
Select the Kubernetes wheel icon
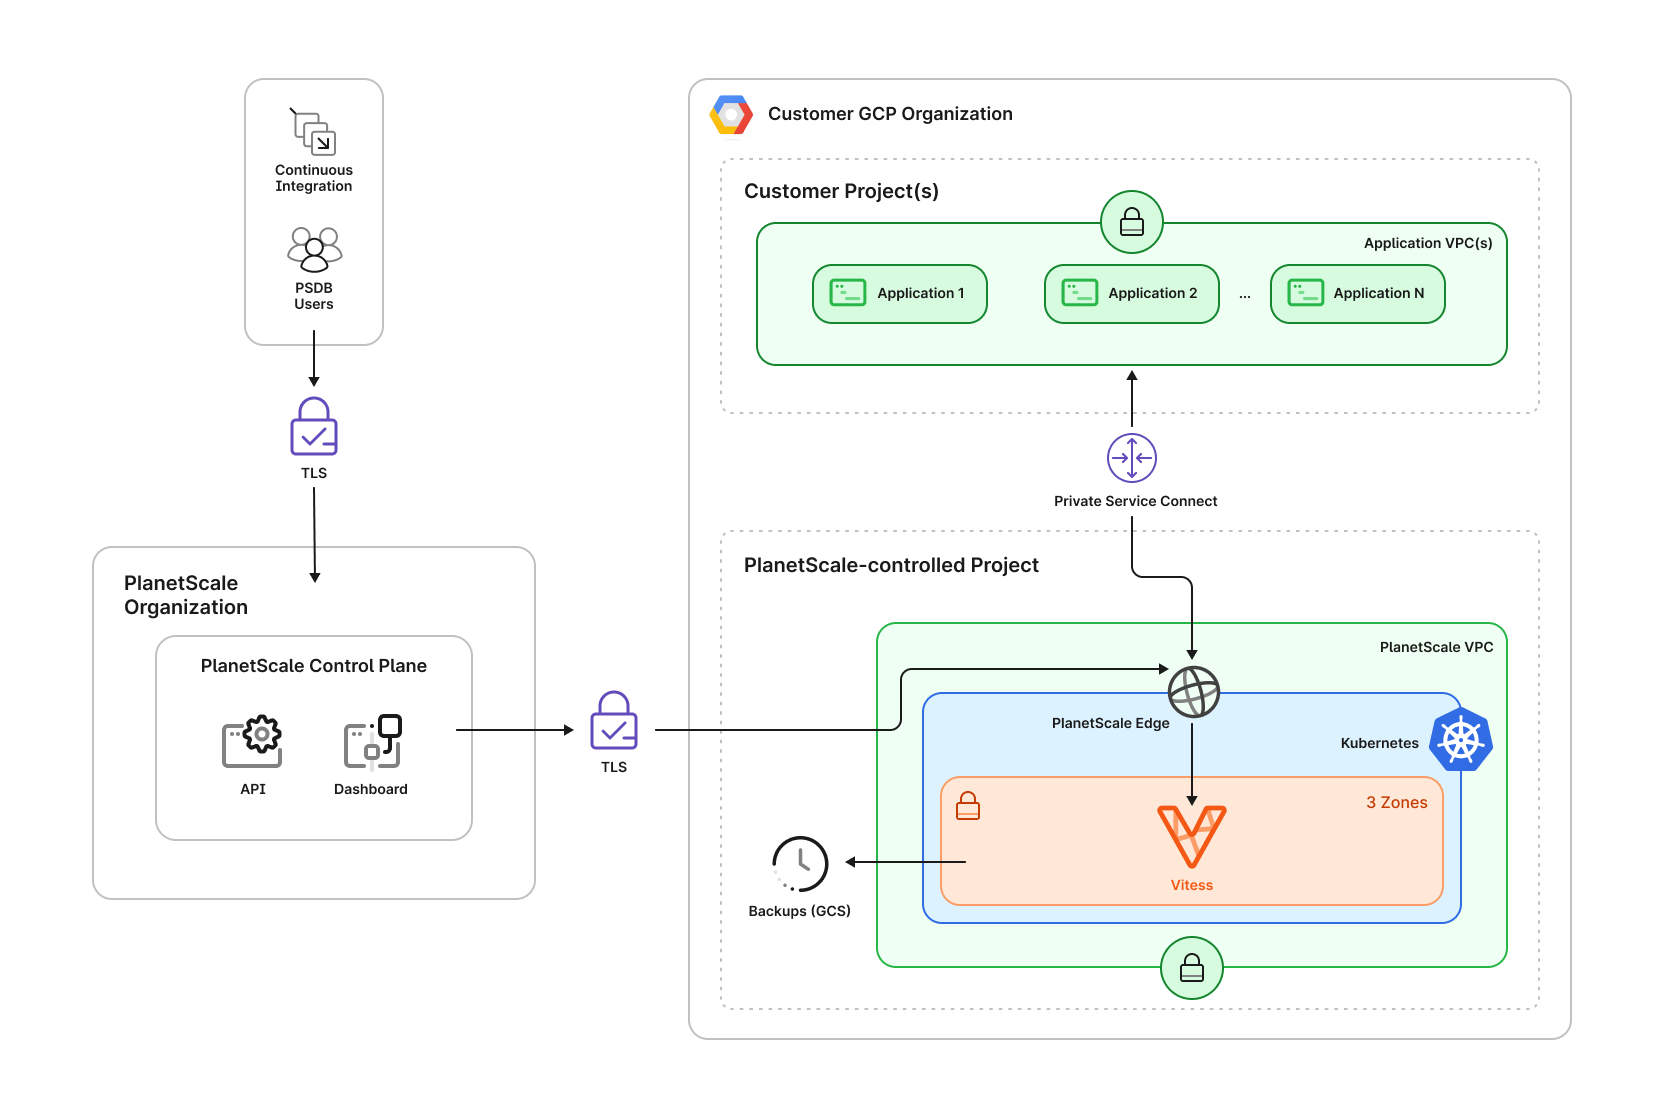[x=1460, y=741]
